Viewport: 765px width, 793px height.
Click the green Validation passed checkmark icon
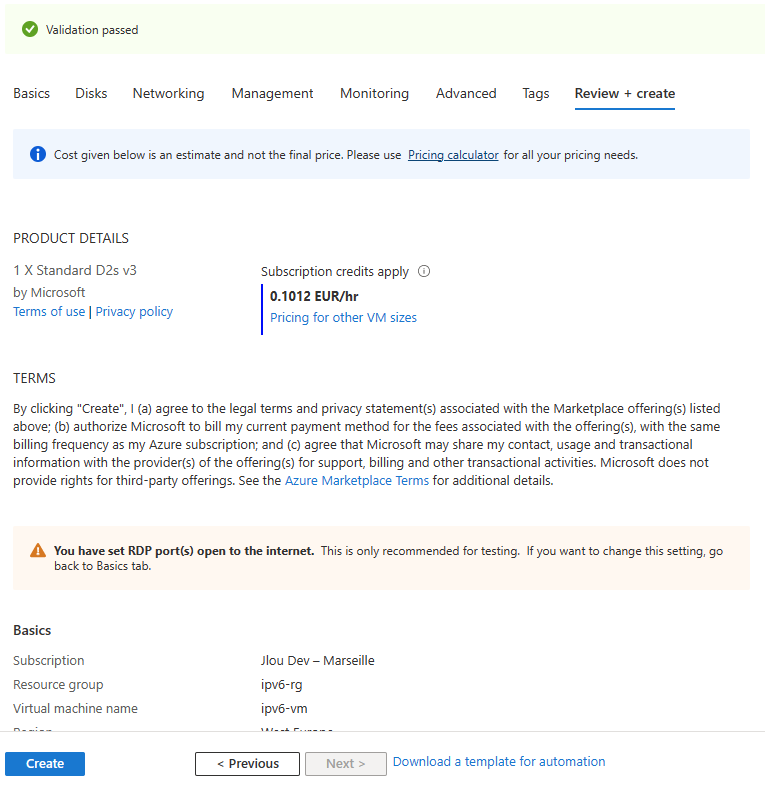[x=30, y=29]
